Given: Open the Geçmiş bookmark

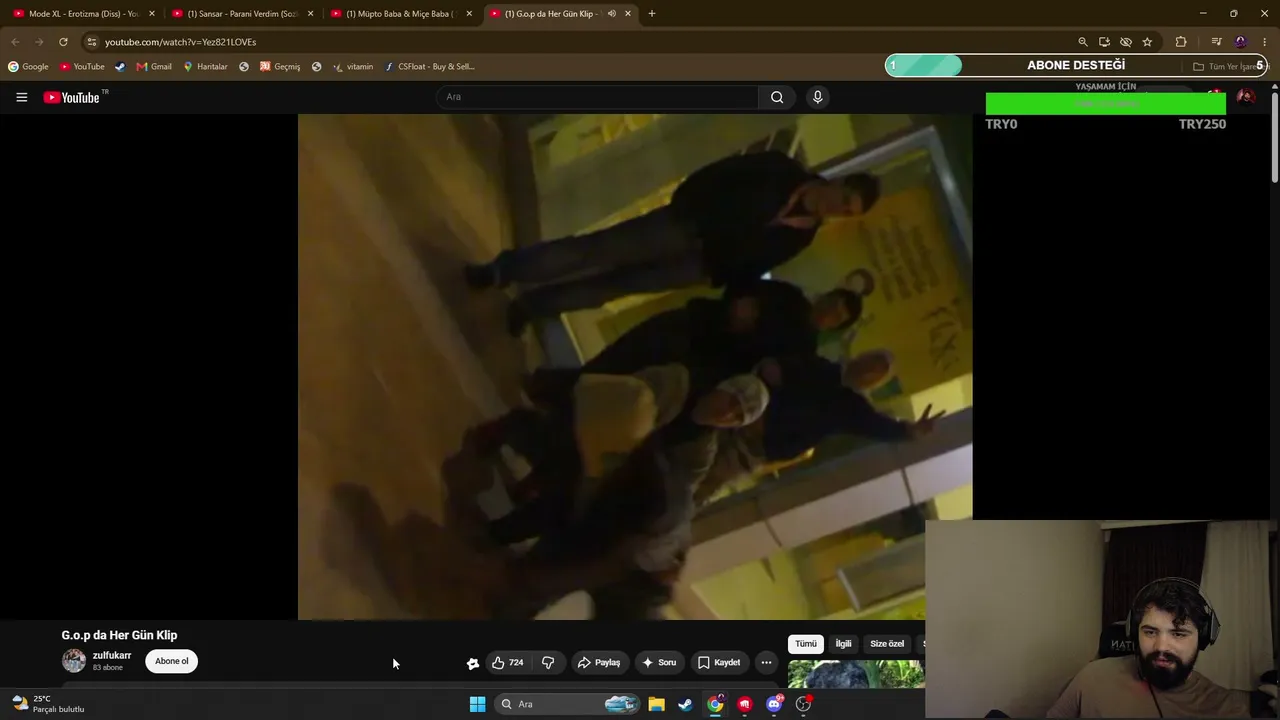Looking at the screenshot, I should coord(280,67).
